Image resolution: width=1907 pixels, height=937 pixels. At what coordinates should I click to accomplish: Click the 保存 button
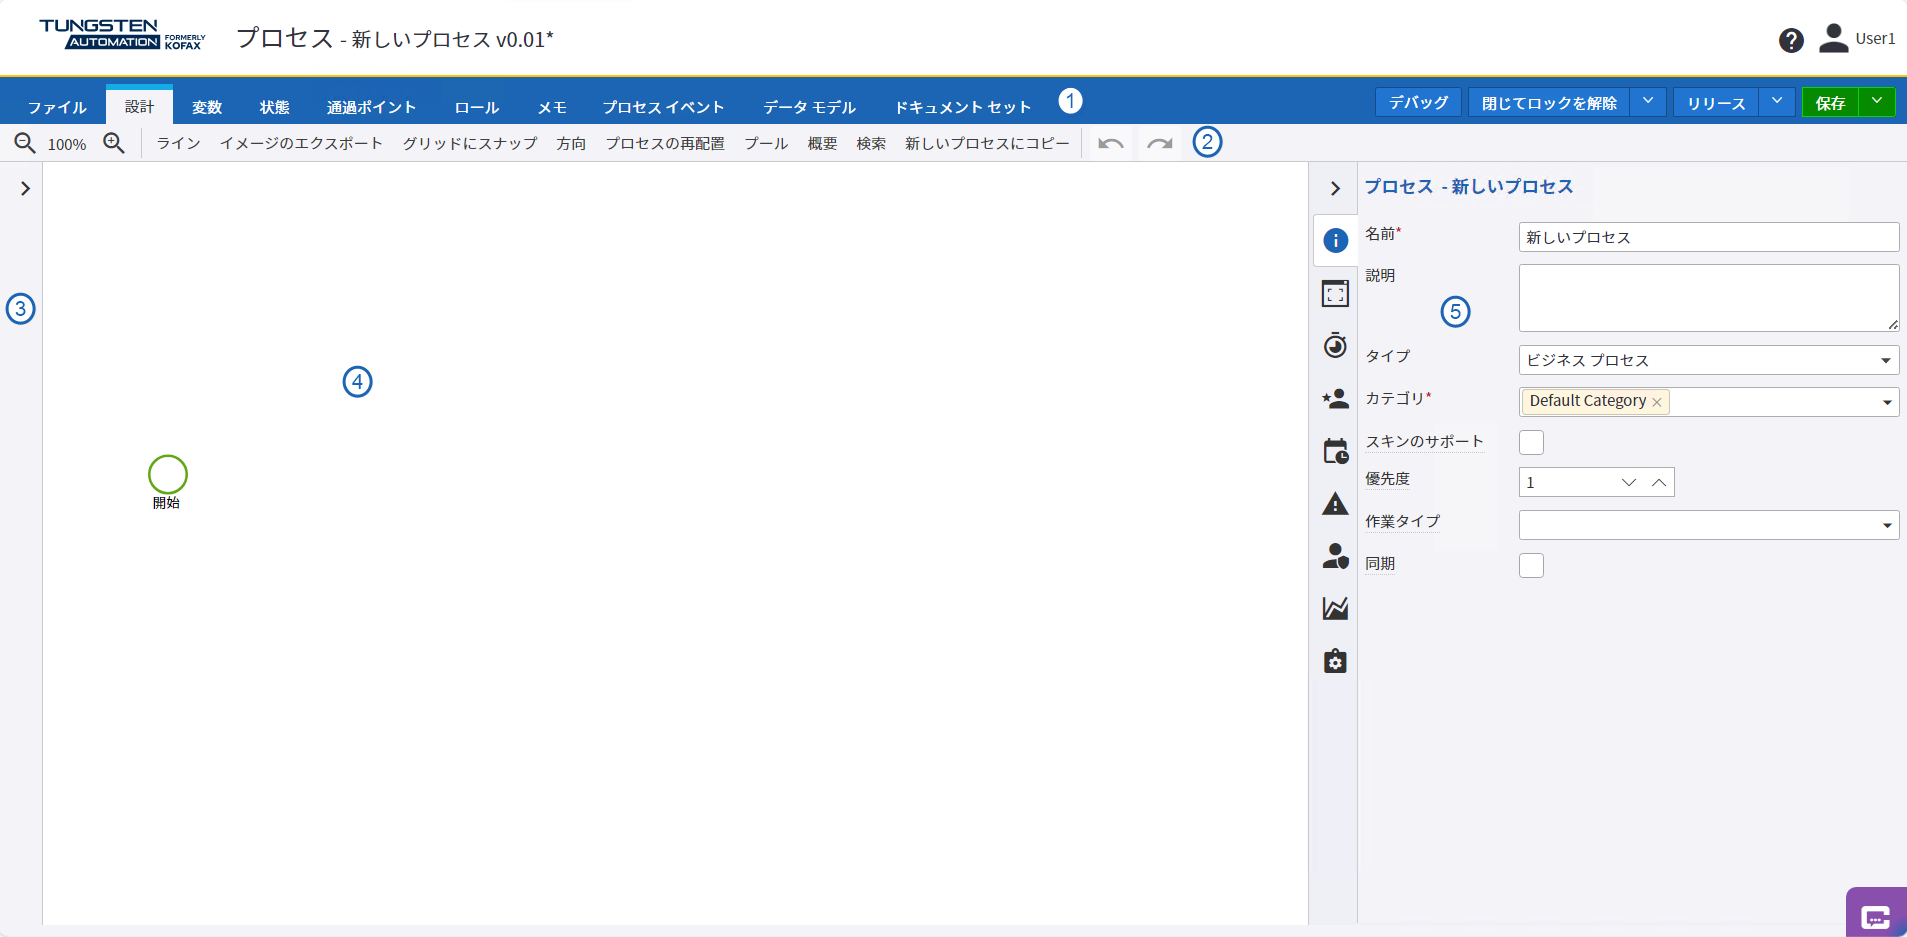[1829, 101]
